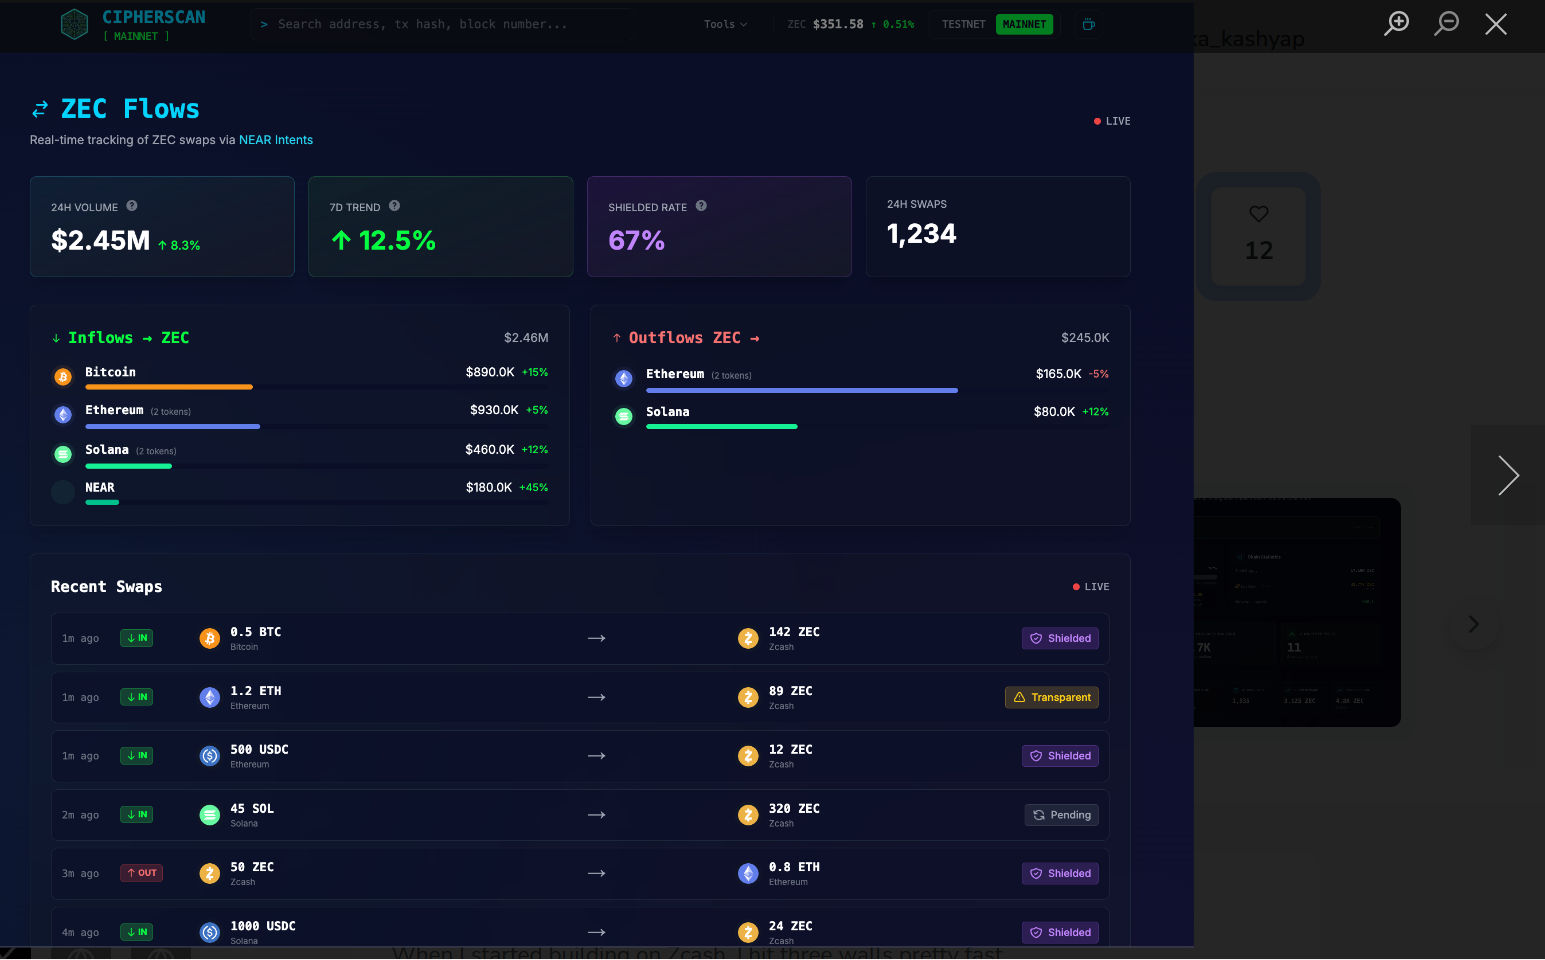Click the Ethereum icon in Outflows list
Screen dimensions: 1545x960
624,379
